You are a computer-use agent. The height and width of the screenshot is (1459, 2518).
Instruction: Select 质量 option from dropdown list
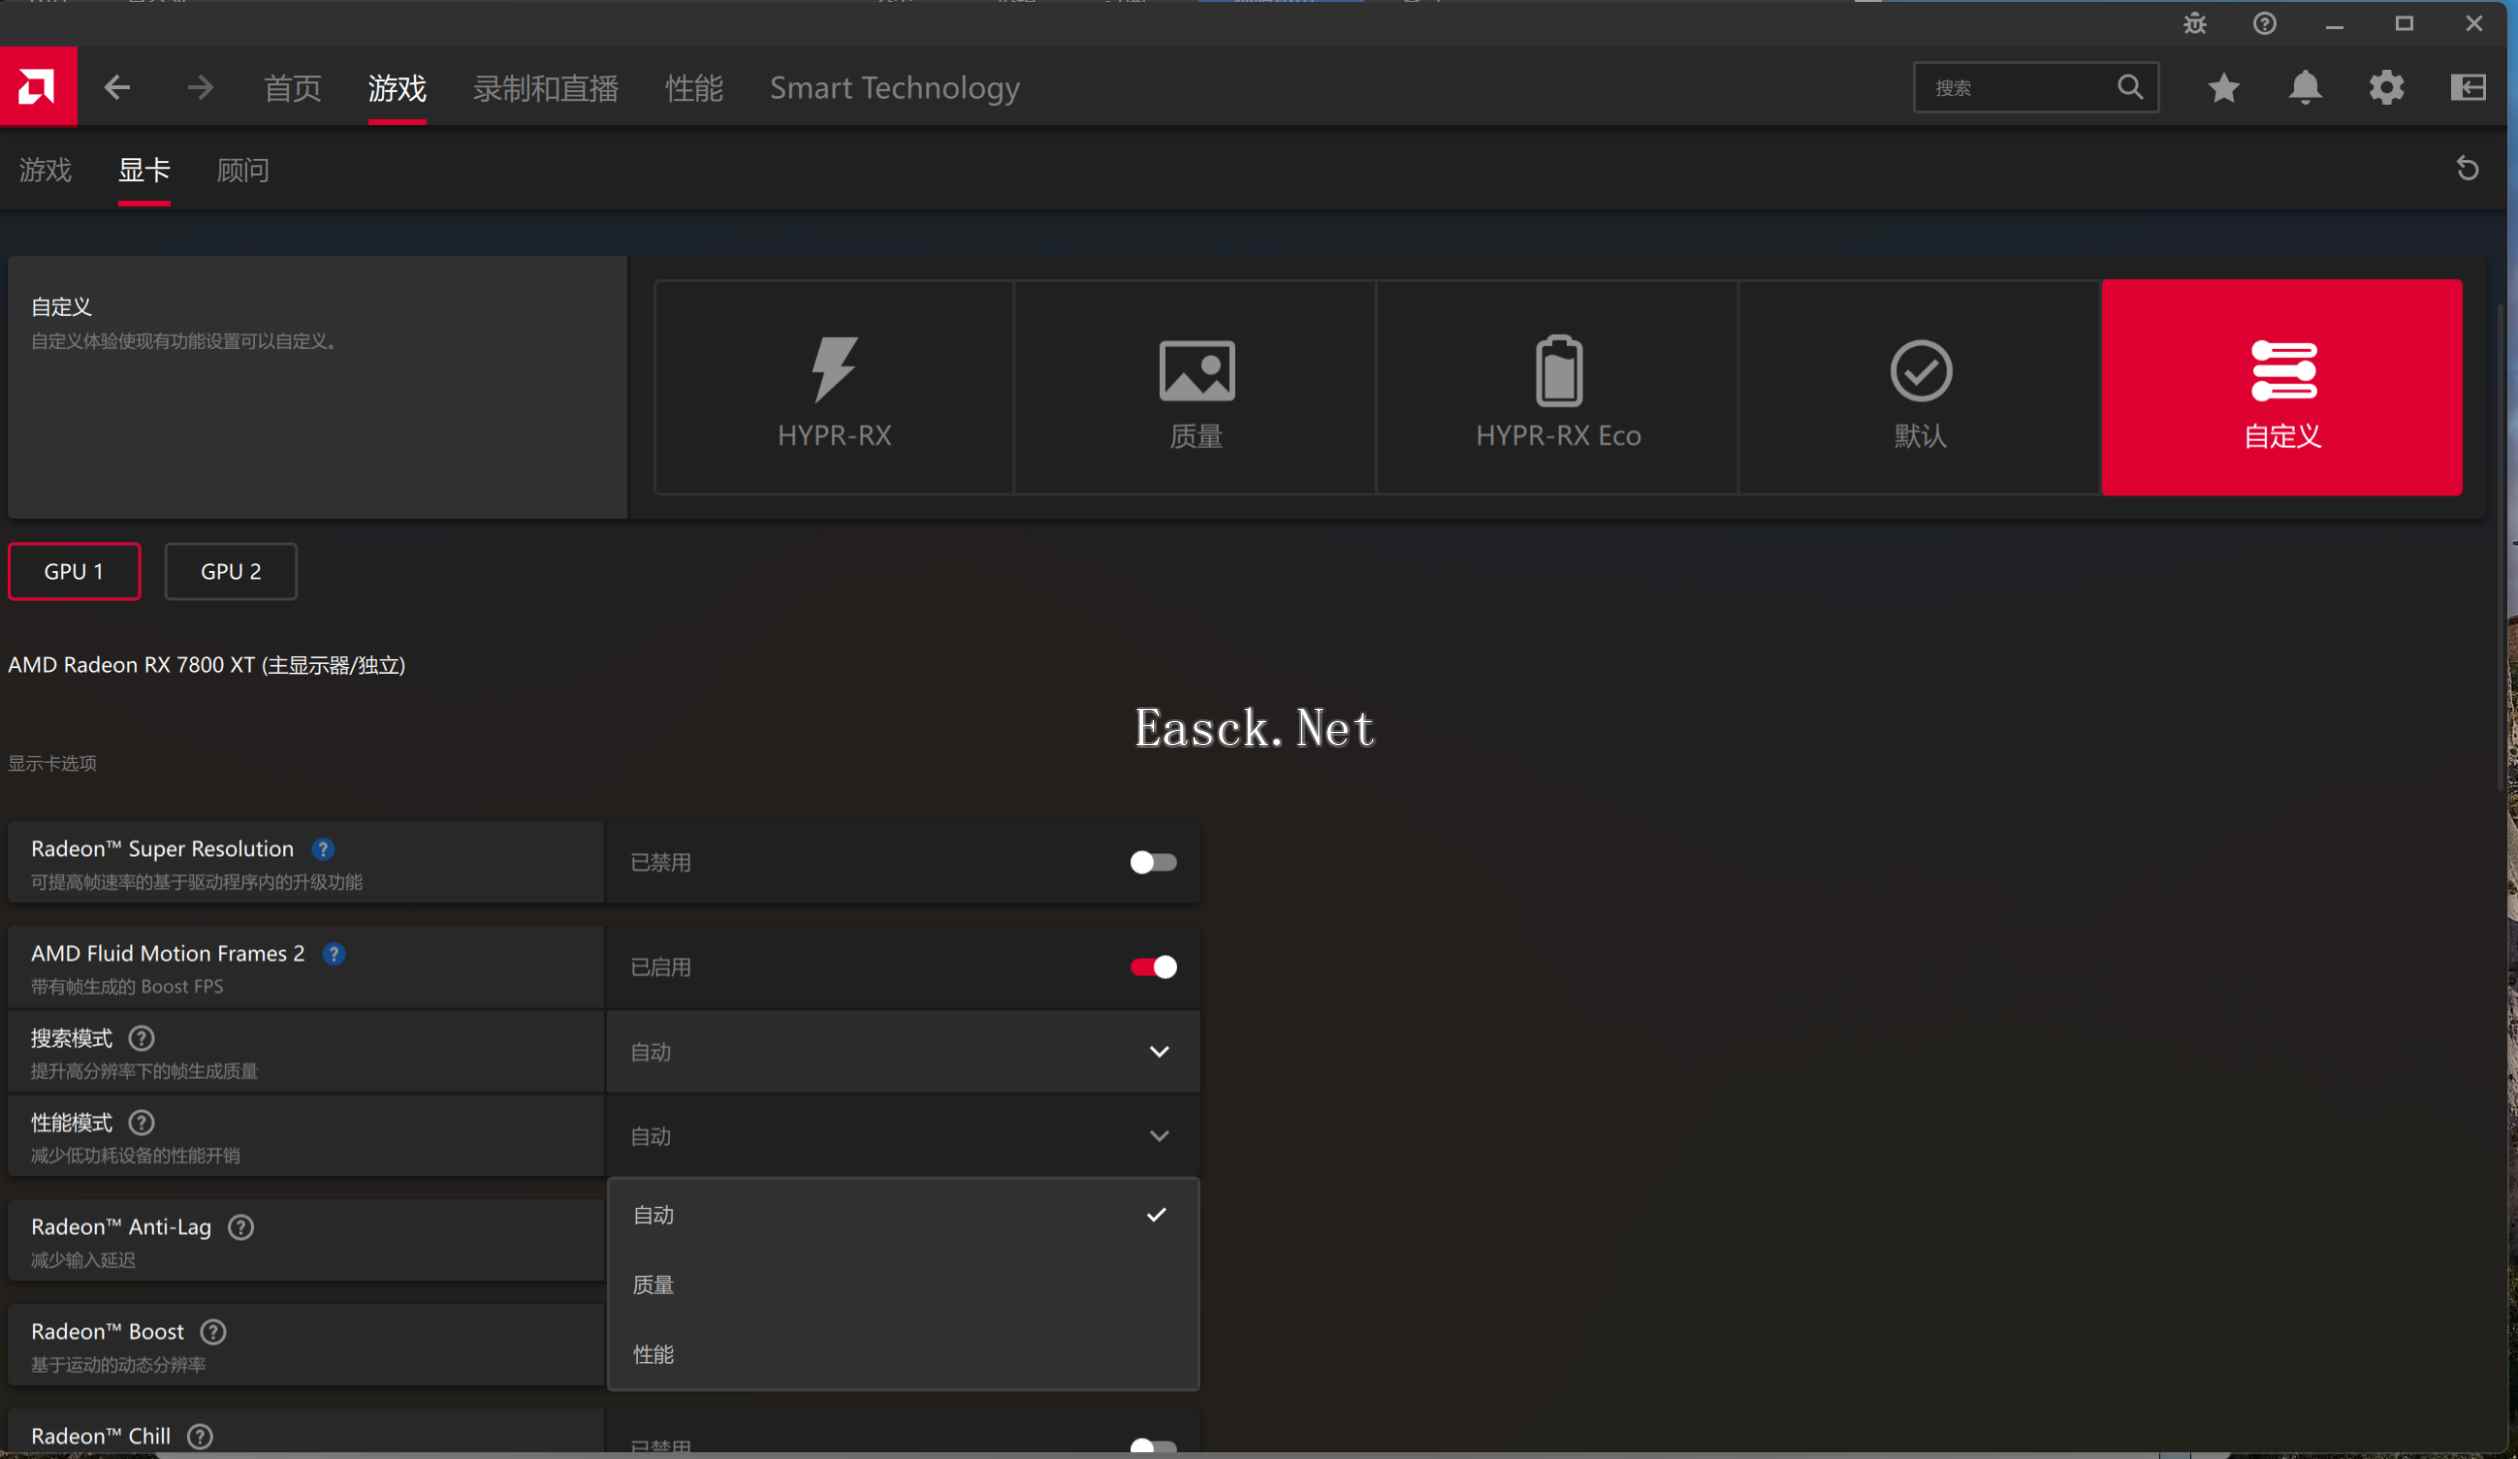[x=653, y=1284]
